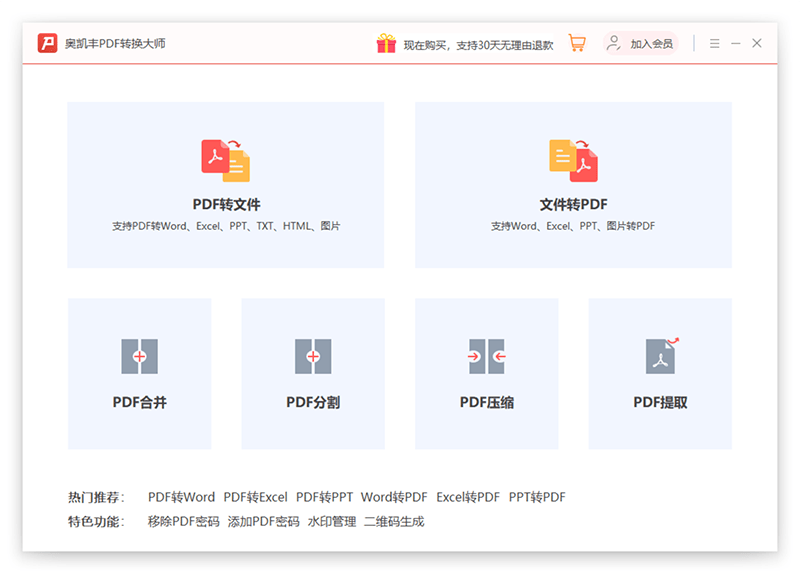Open the PDF提取 extract icon
Screen dimensions: 800x574
click(662, 355)
